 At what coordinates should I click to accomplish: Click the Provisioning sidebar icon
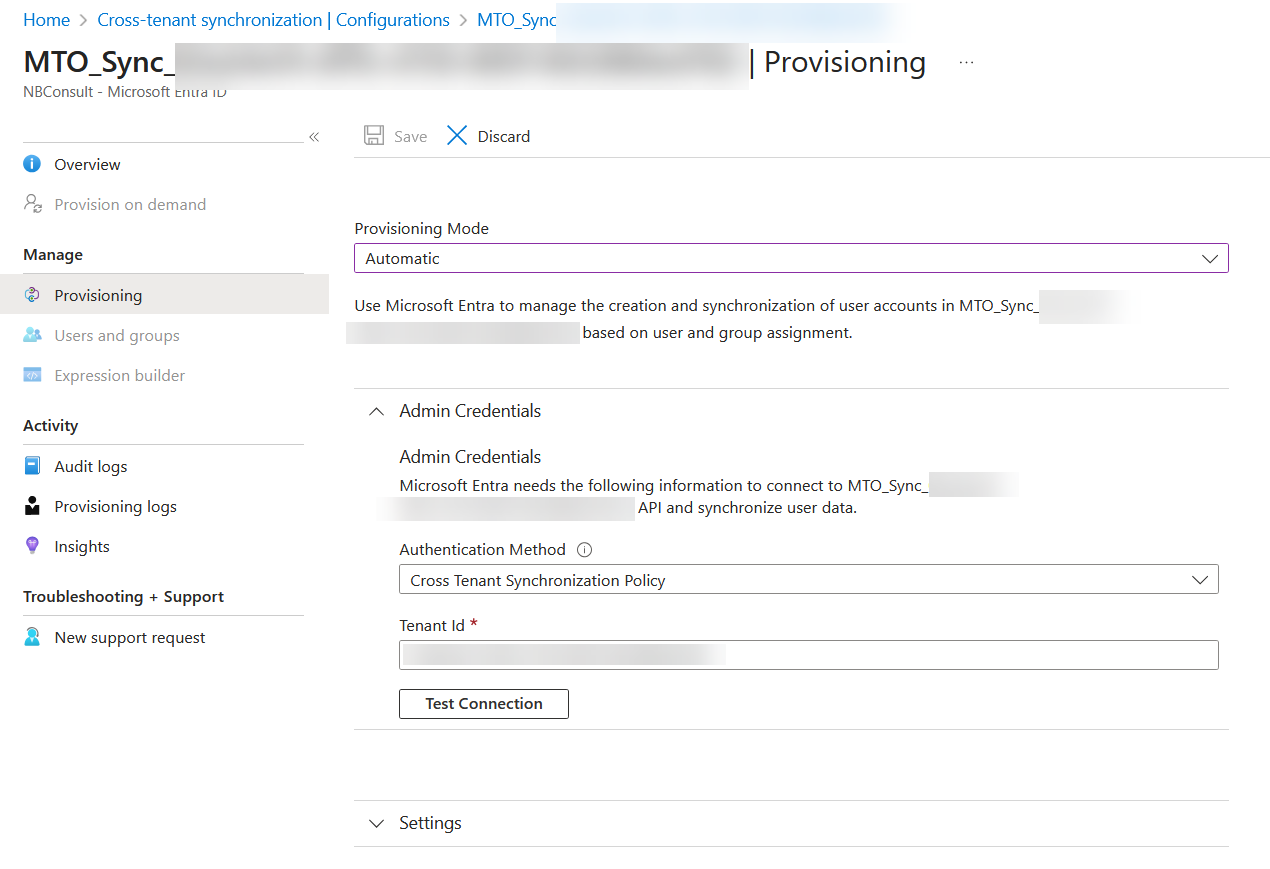tap(32, 295)
